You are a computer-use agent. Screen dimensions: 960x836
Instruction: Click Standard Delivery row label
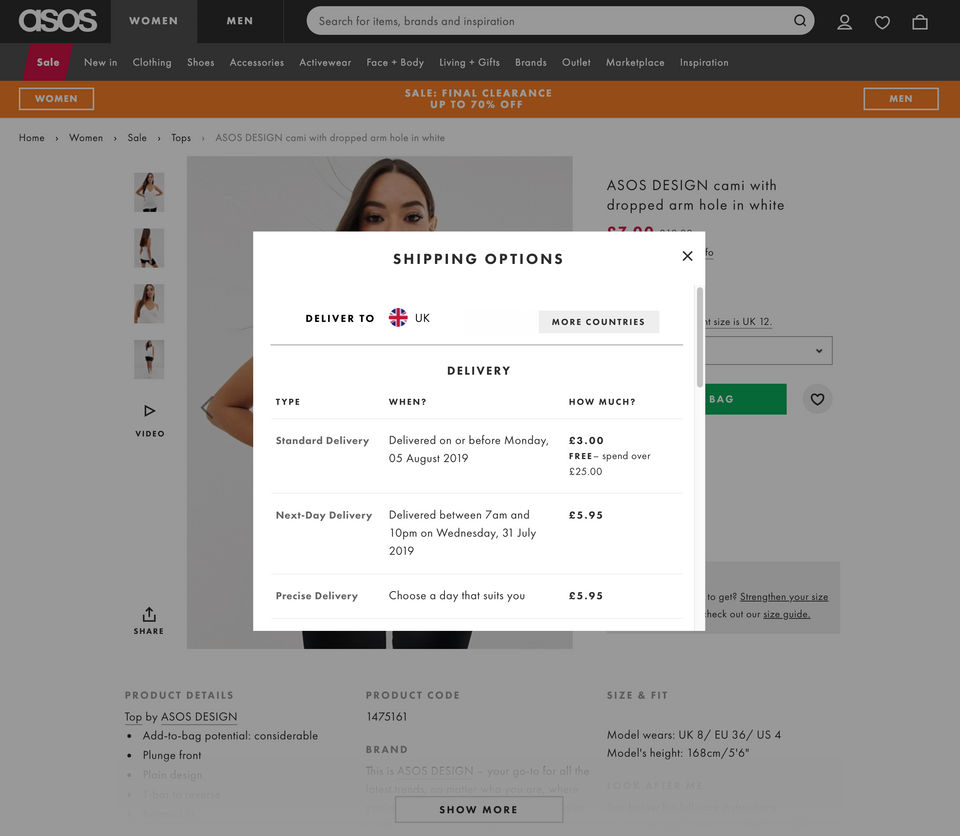[x=323, y=440]
